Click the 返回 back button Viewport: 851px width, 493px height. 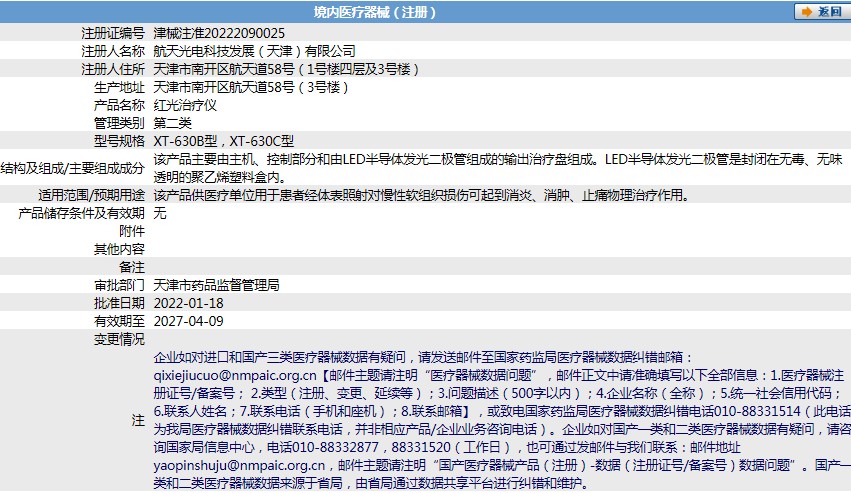pyautogui.click(x=822, y=11)
